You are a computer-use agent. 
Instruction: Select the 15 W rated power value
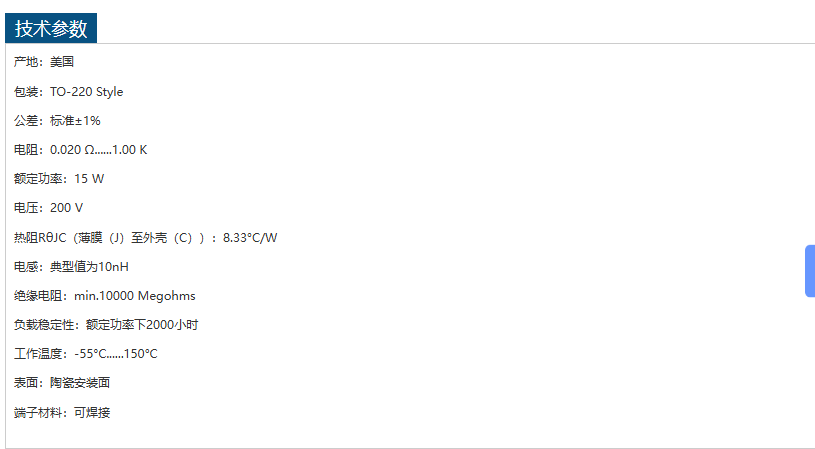[x=89, y=179]
